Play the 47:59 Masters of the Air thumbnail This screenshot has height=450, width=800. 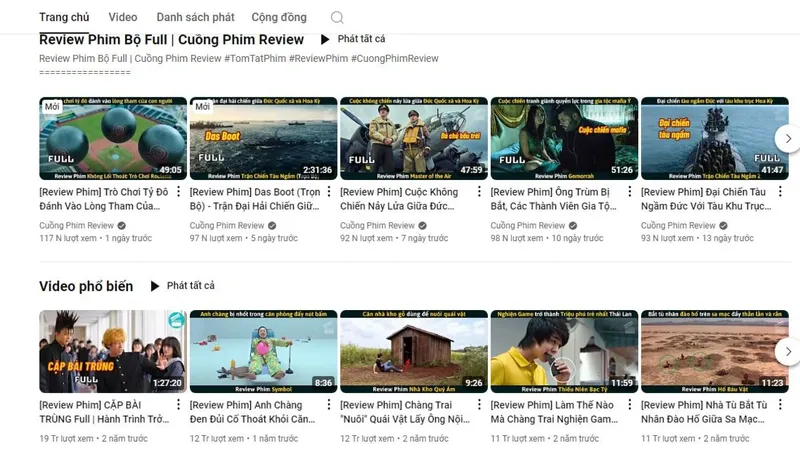coord(414,138)
